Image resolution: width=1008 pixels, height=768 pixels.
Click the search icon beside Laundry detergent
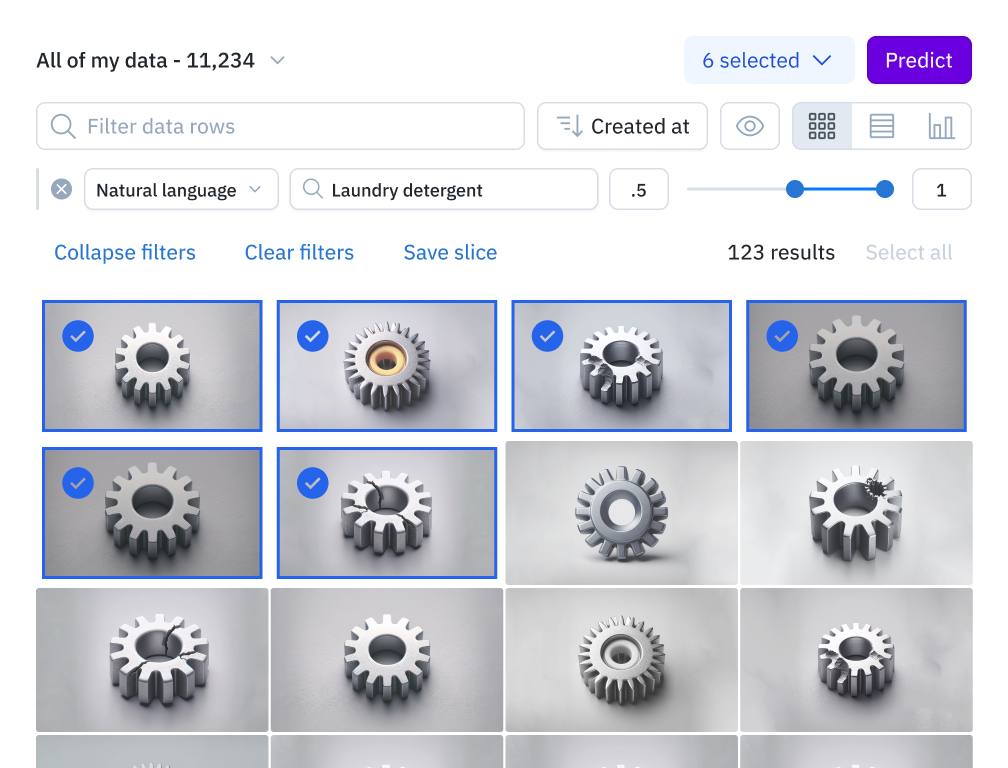pyautogui.click(x=315, y=189)
